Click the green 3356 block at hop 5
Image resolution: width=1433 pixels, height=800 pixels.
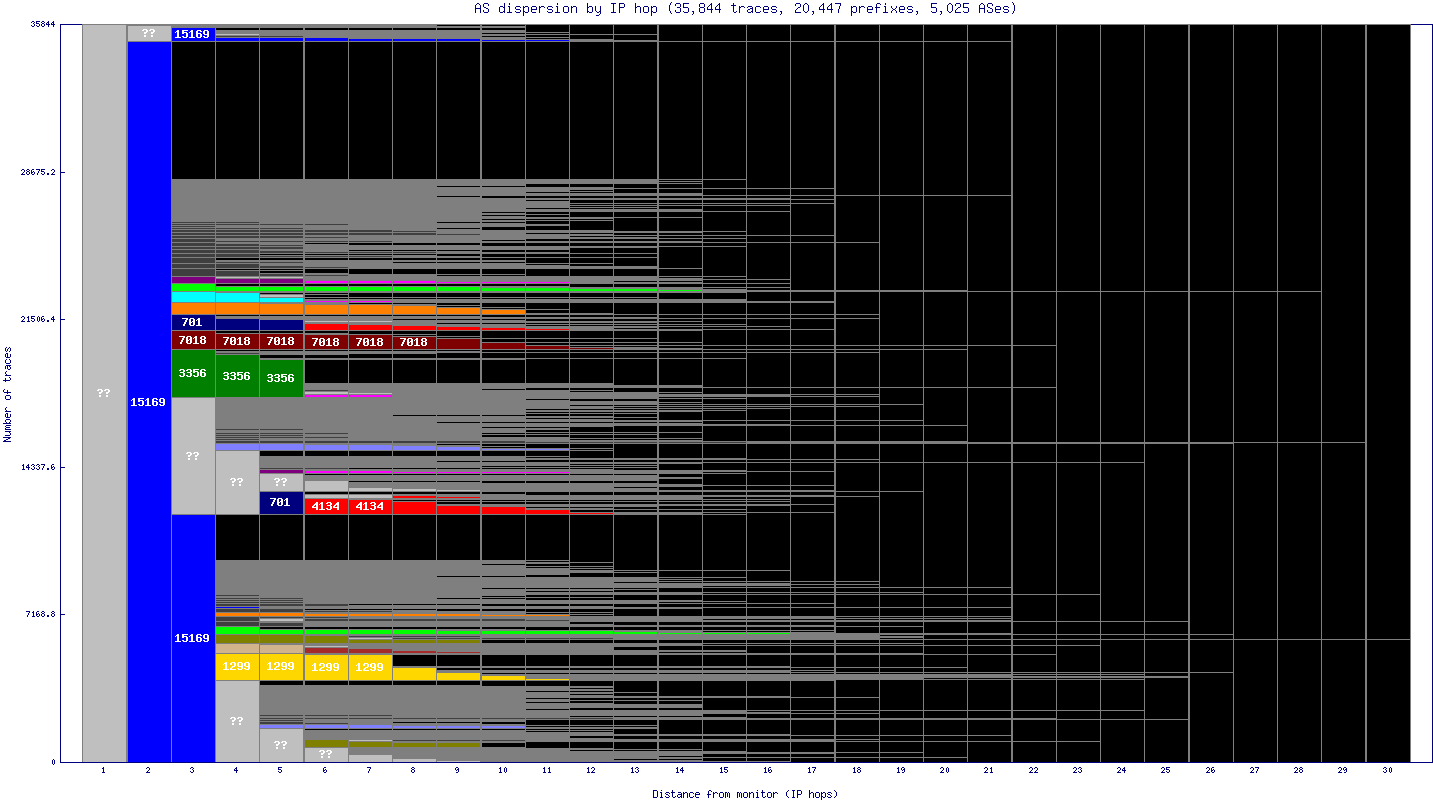click(x=281, y=378)
